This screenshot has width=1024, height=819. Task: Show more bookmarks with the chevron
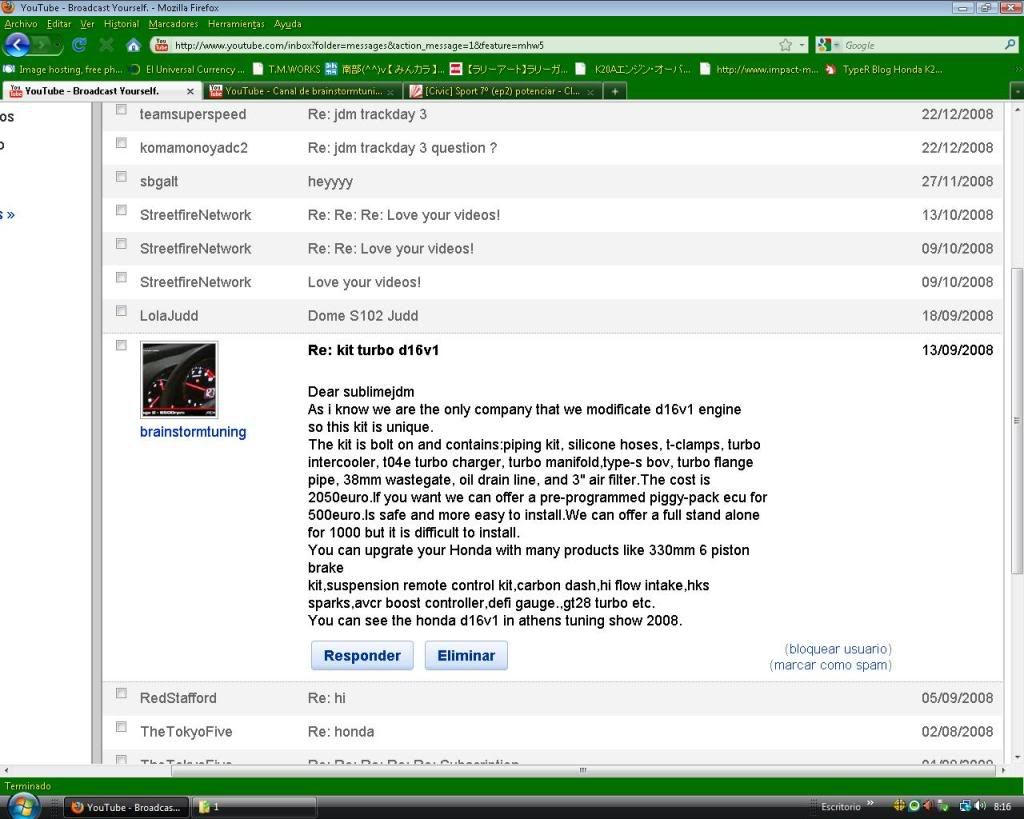[1017, 69]
